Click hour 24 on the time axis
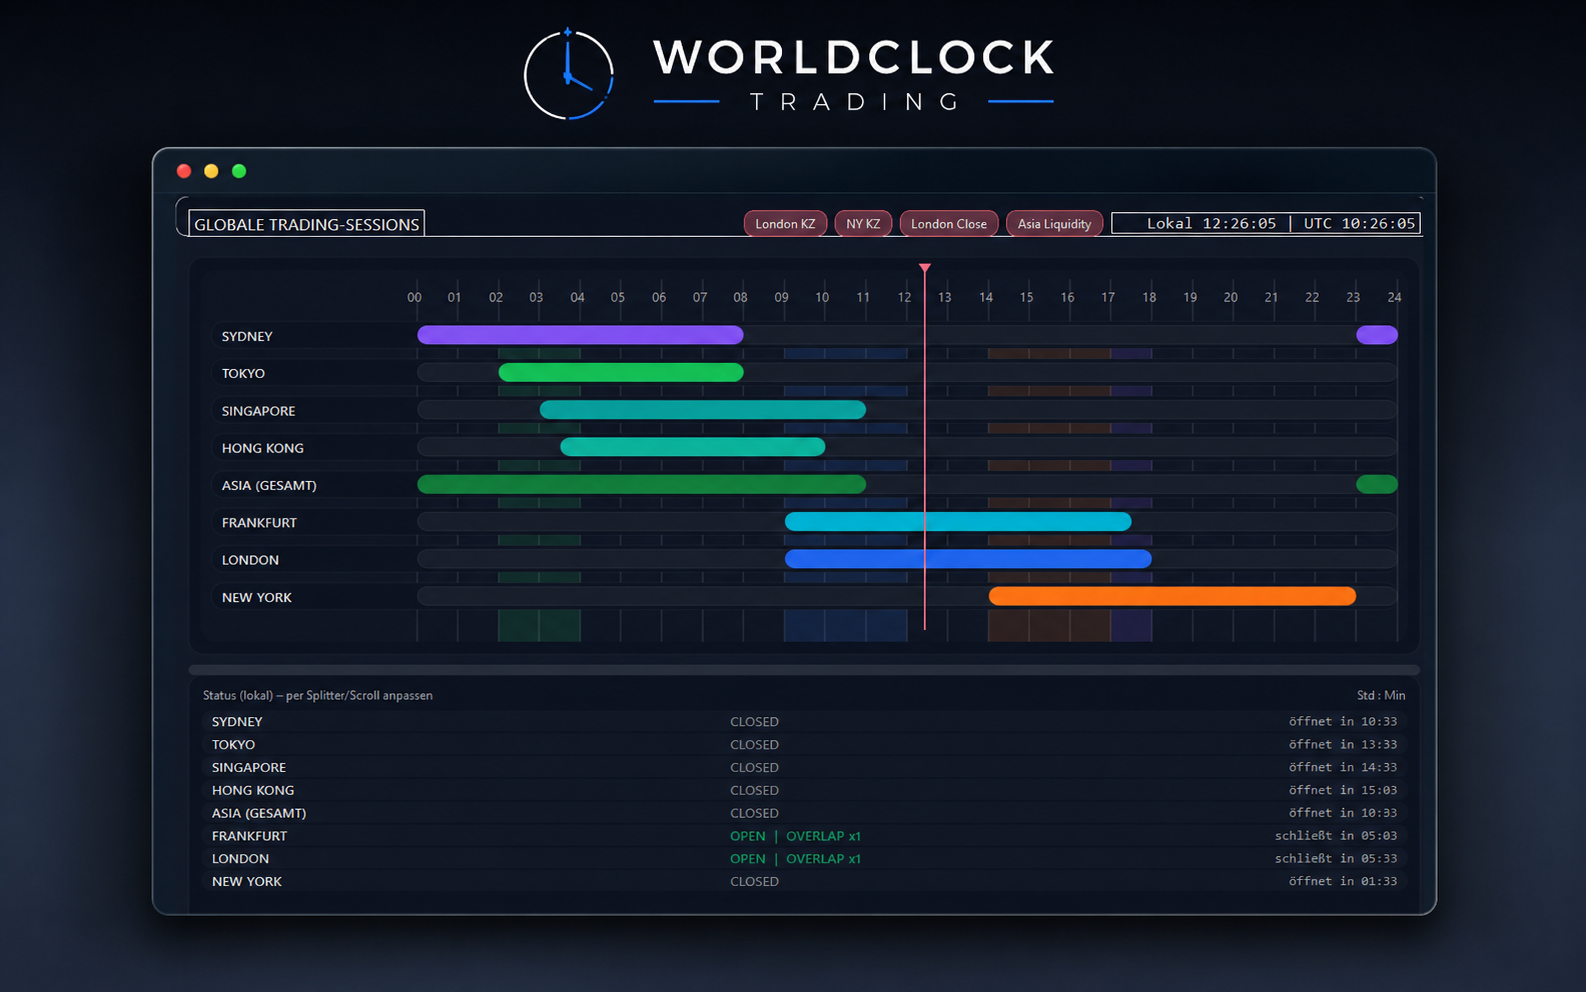The height and width of the screenshot is (992, 1586). [1394, 297]
